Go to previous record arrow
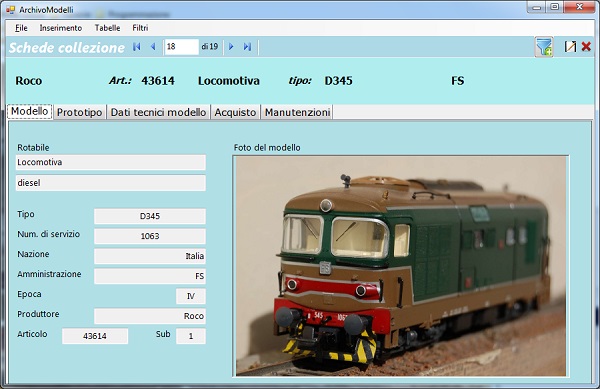The height and width of the screenshot is (389, 600). 153,47
